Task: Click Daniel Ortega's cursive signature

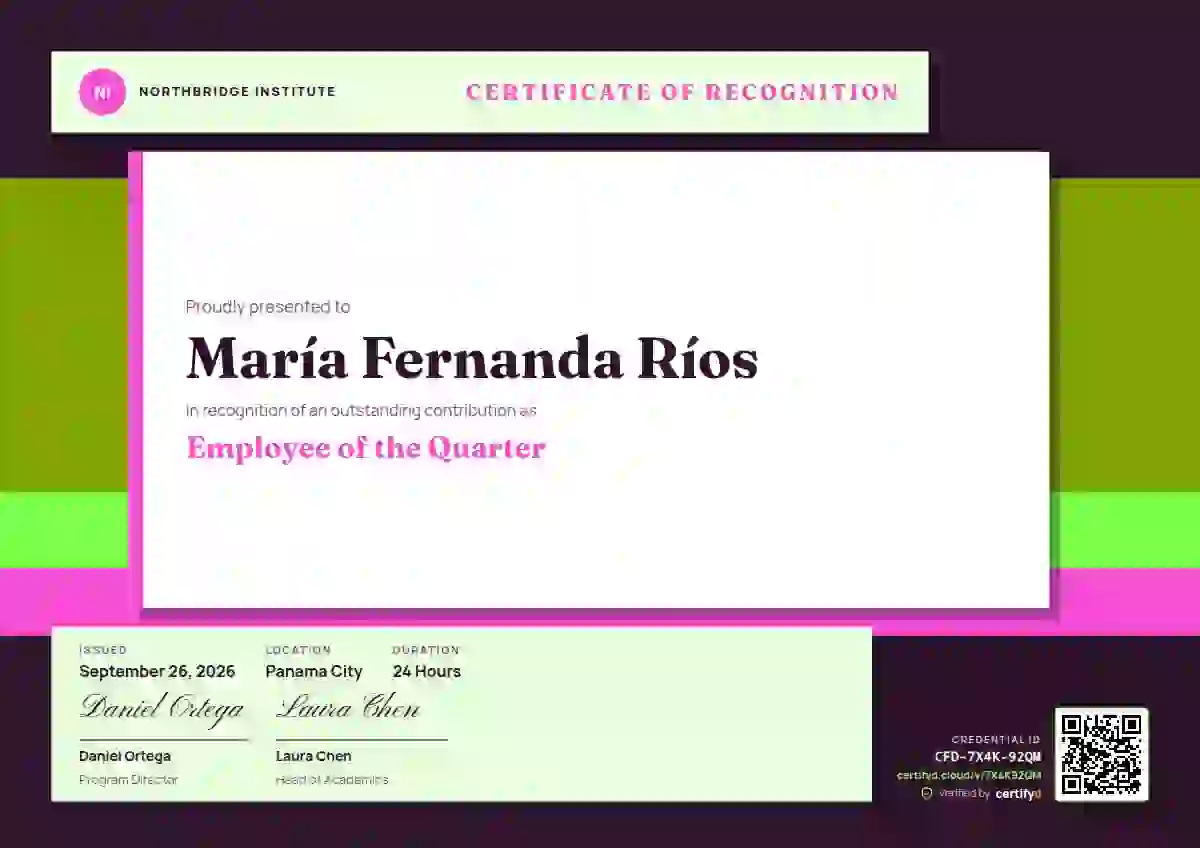Action: coord(162,709)
